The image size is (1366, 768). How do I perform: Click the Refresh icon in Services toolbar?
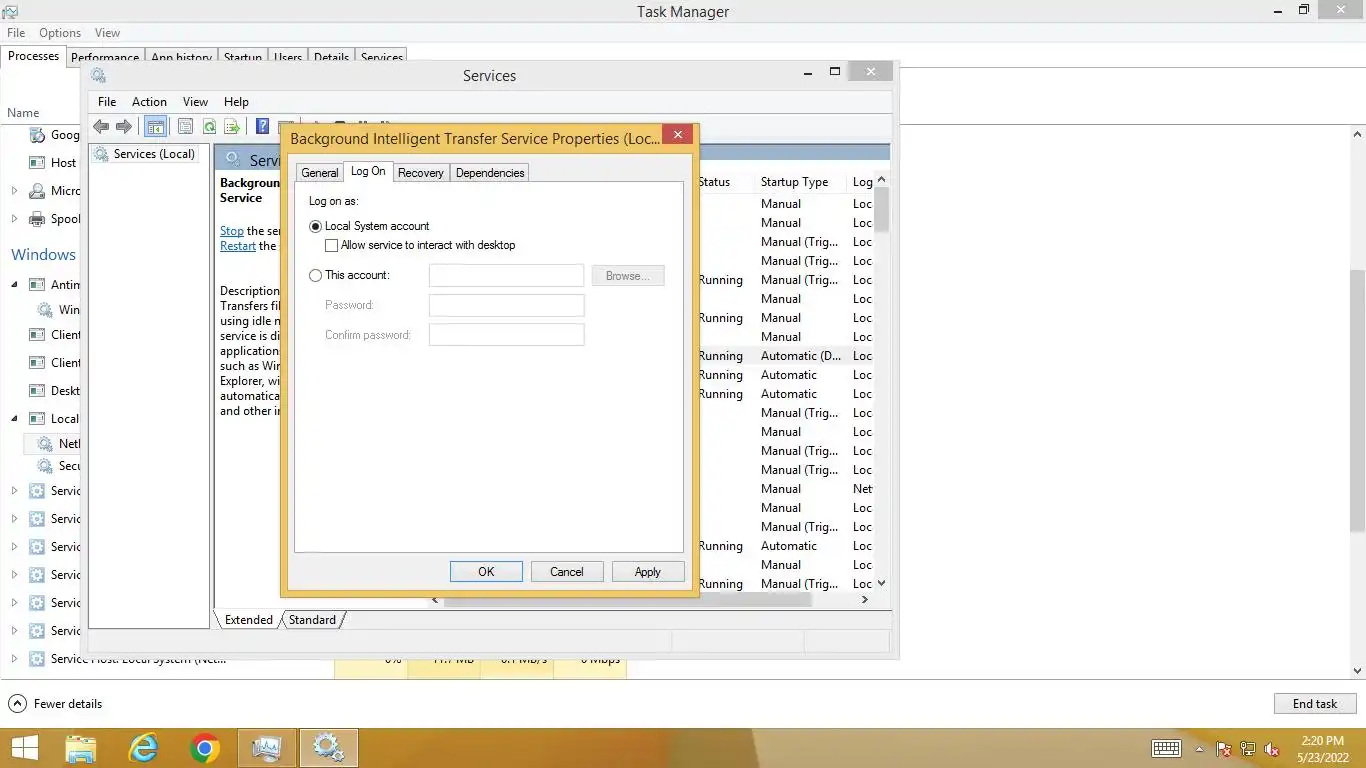point(209,126)
